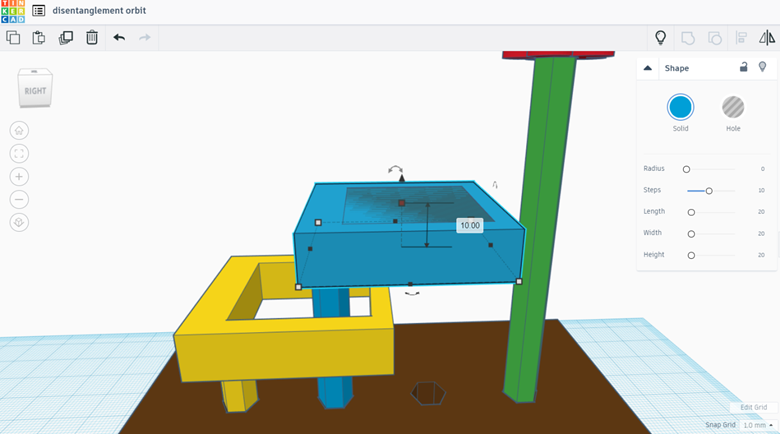This screenshot has width=780, height=434.
Task: Click the Radius slider handle
Action: click(x=686, y=169)
